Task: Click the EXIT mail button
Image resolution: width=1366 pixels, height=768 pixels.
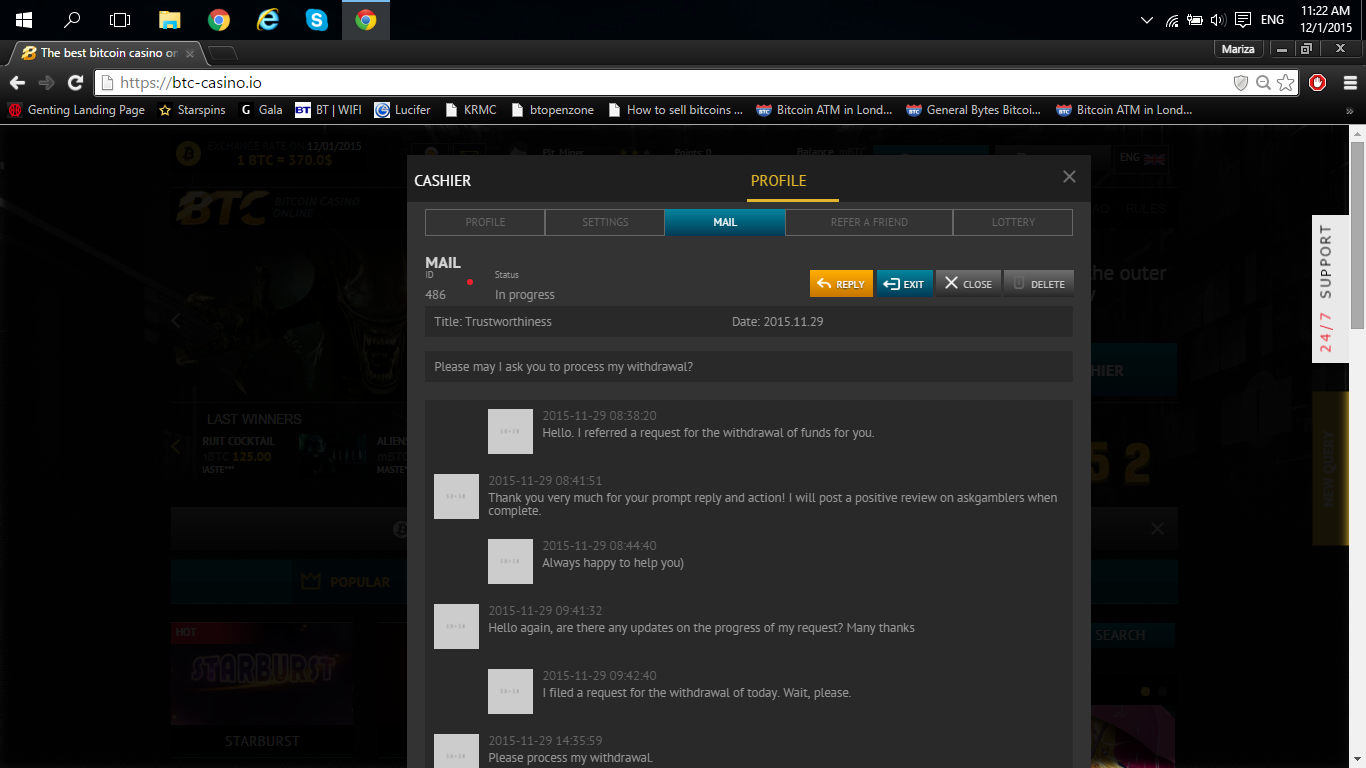Action: click(x=905, y=284)
